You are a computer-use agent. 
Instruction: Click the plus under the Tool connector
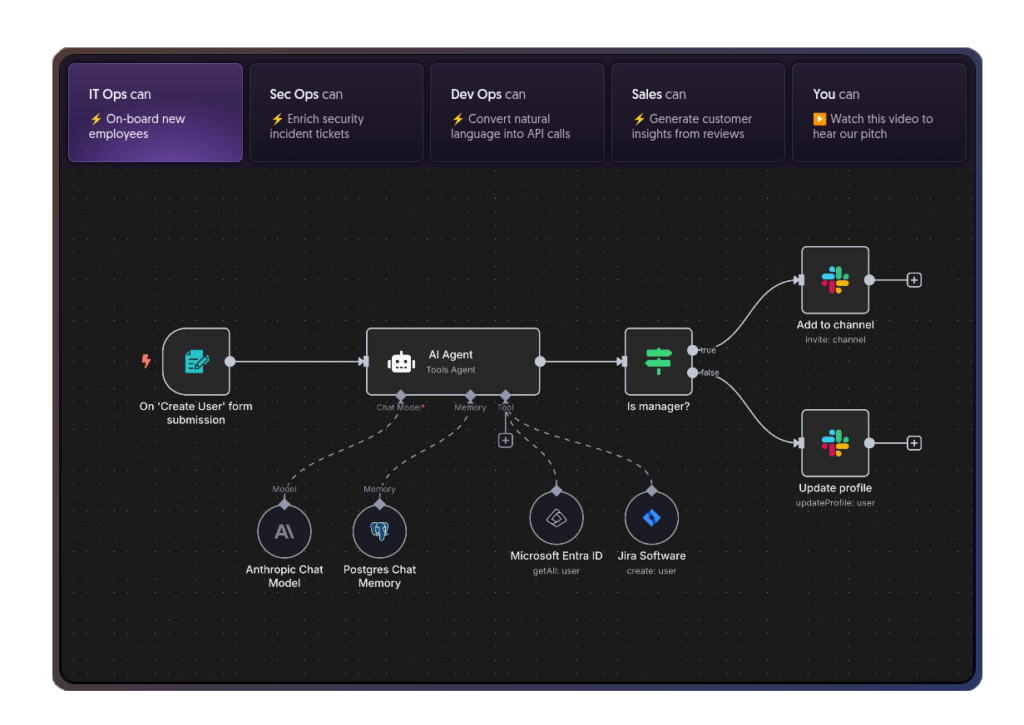505,439
